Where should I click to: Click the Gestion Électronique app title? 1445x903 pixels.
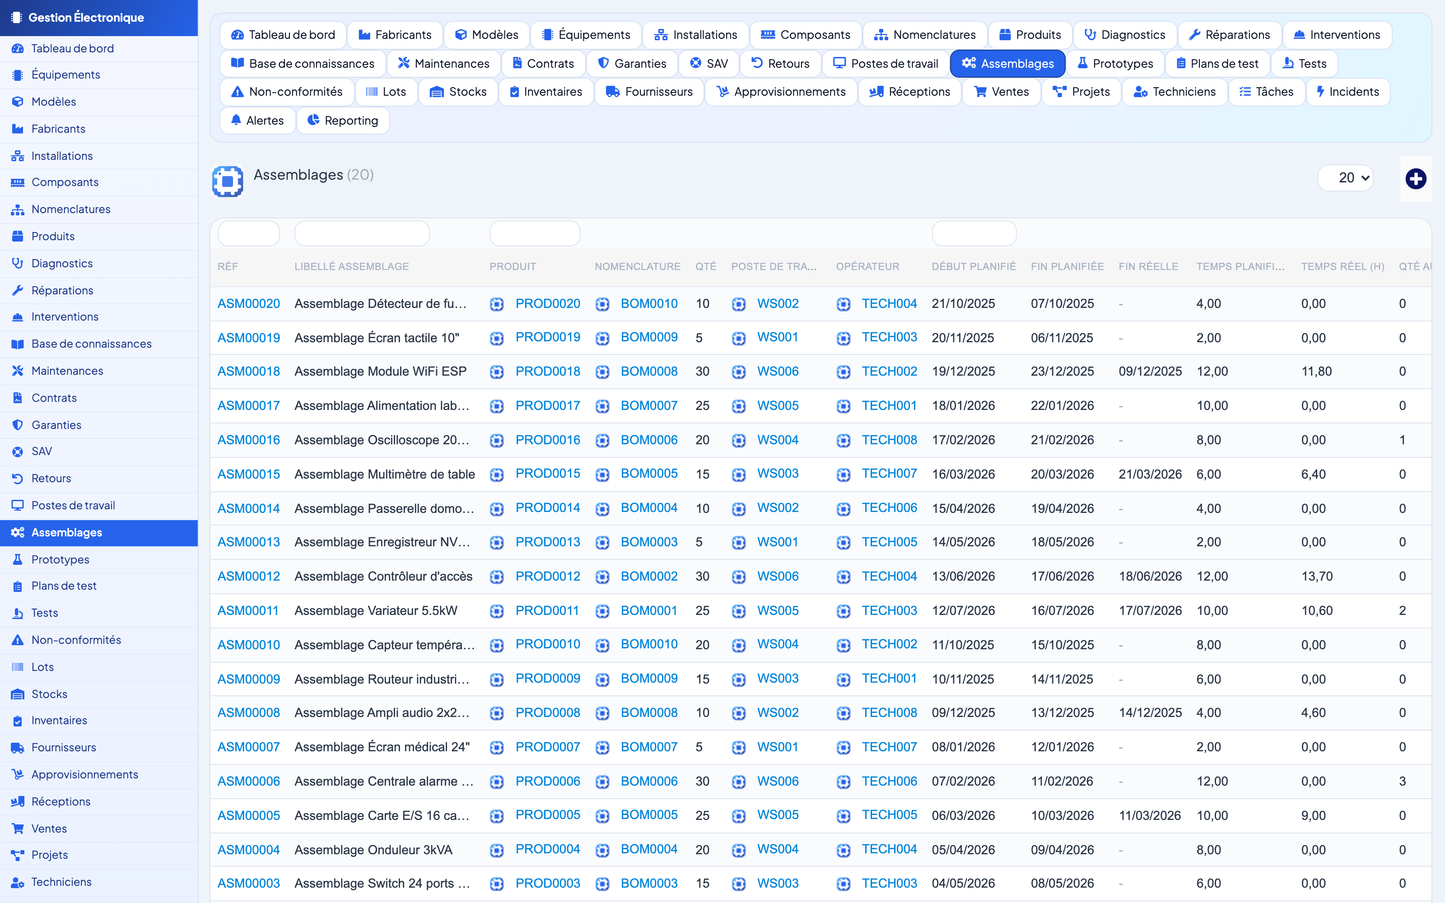[86, 18]
